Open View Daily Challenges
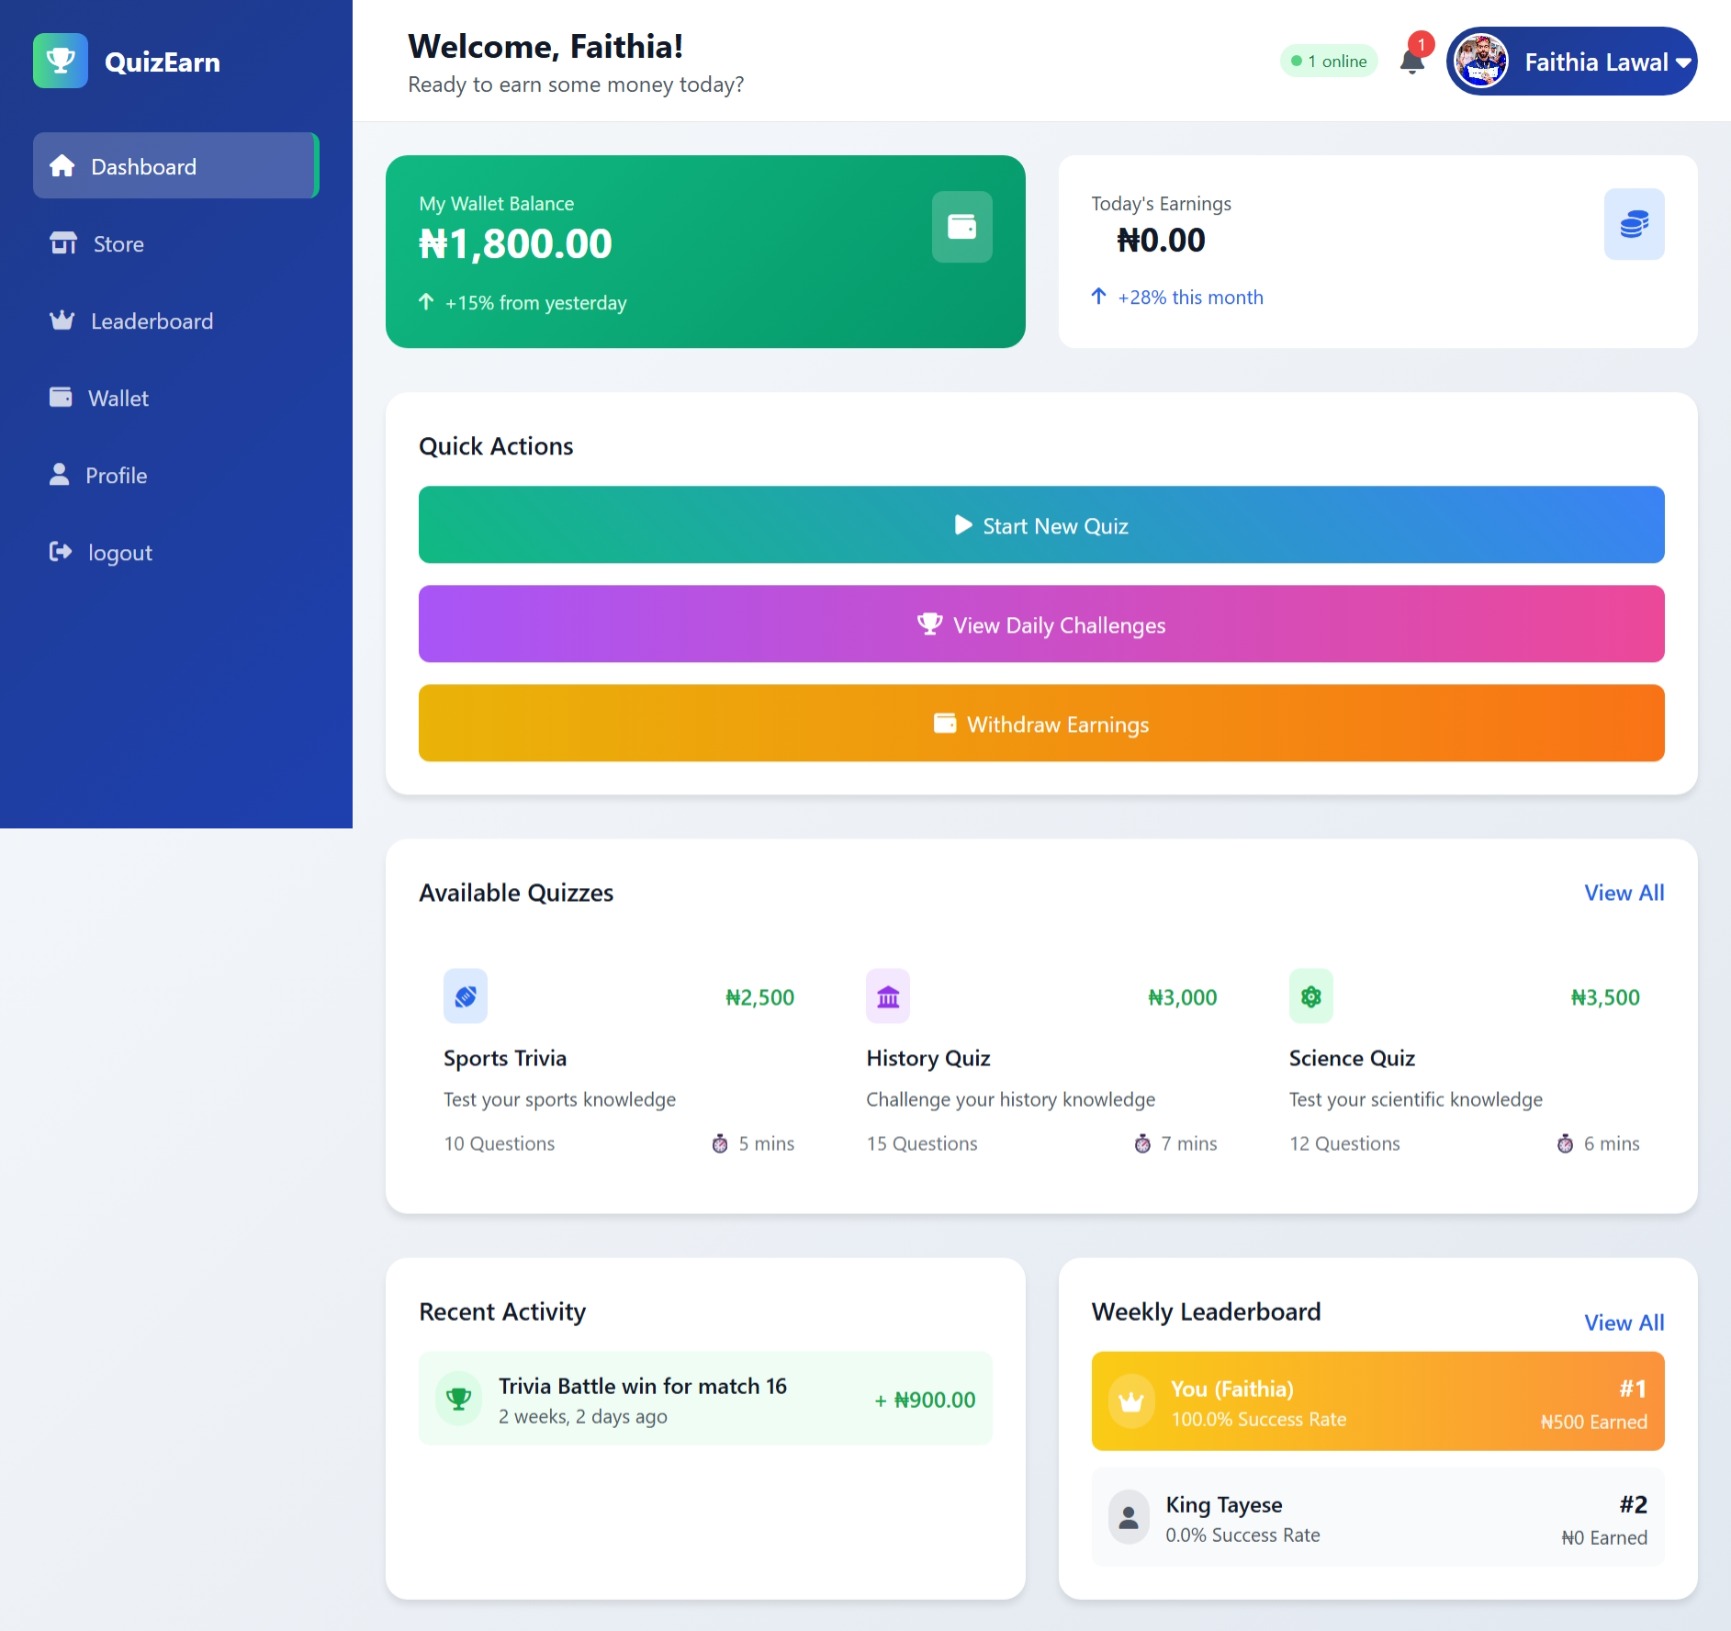Image resolution: width=1731 pixels, height=1631 pixels. [x=1041, y=624]
